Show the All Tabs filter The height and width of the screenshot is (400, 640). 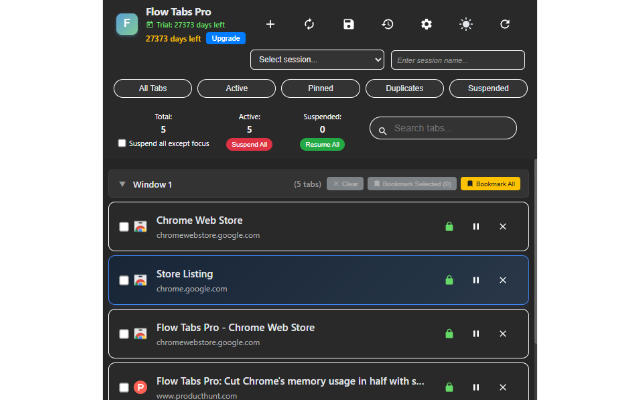(x=153, y=88)
